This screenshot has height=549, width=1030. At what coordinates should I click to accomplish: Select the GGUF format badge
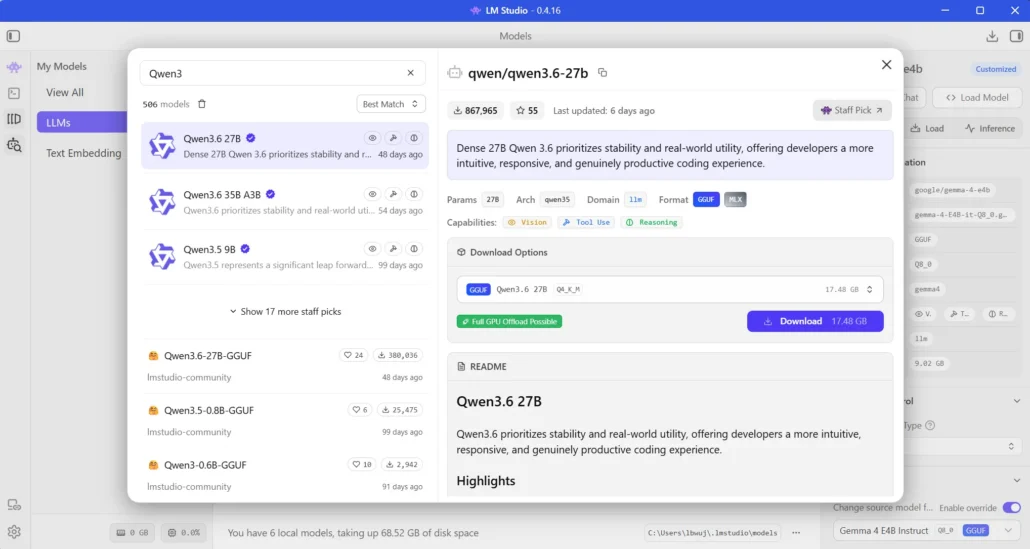pos(705,200)
